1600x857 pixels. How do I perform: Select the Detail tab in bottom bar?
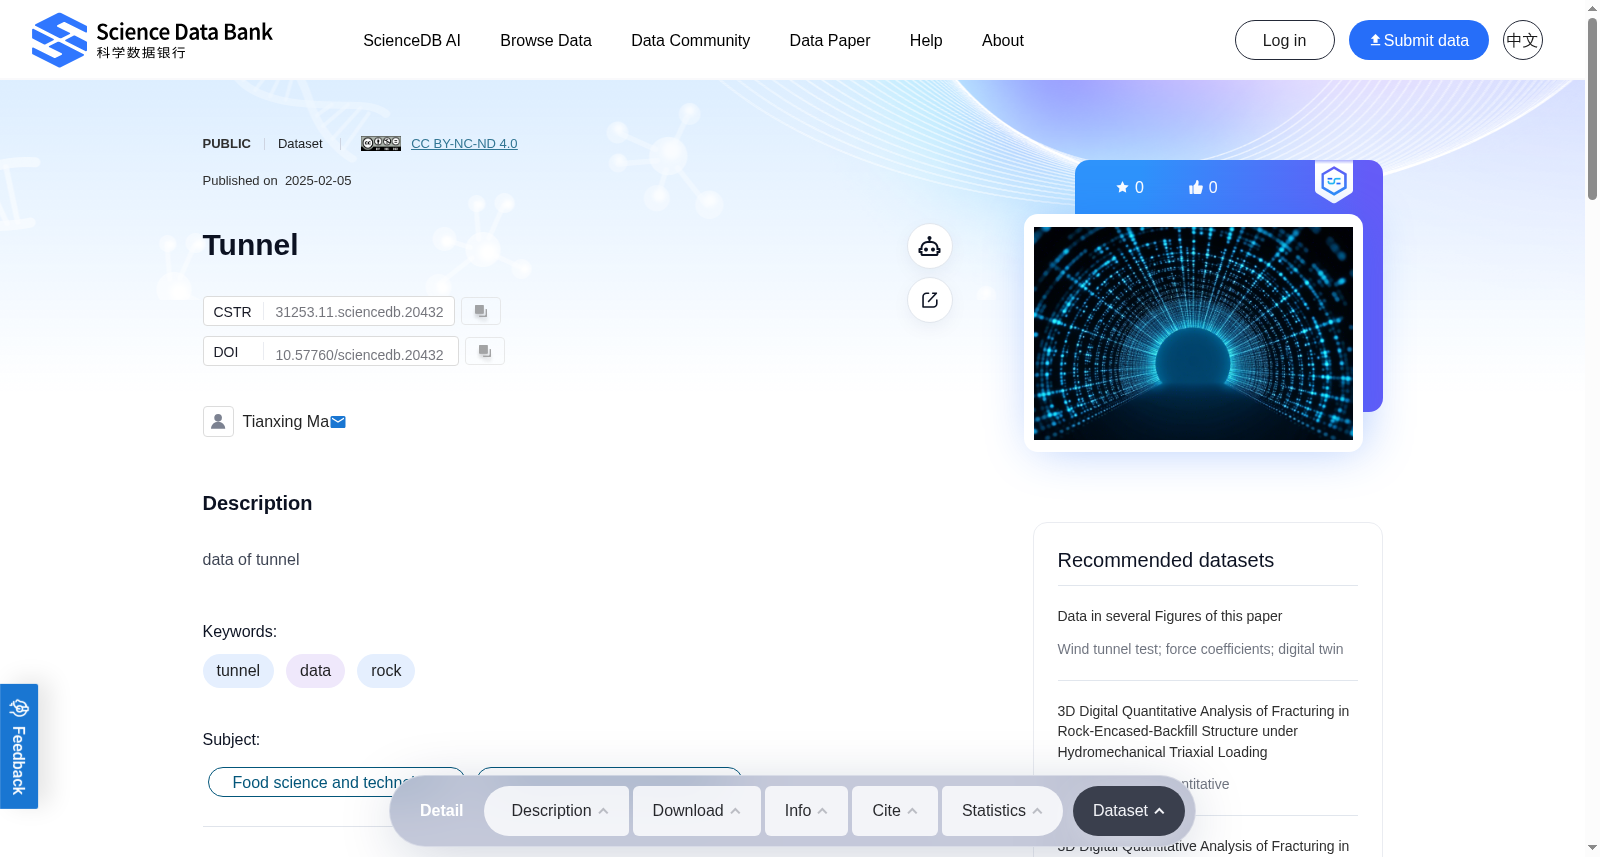[441, 811]
